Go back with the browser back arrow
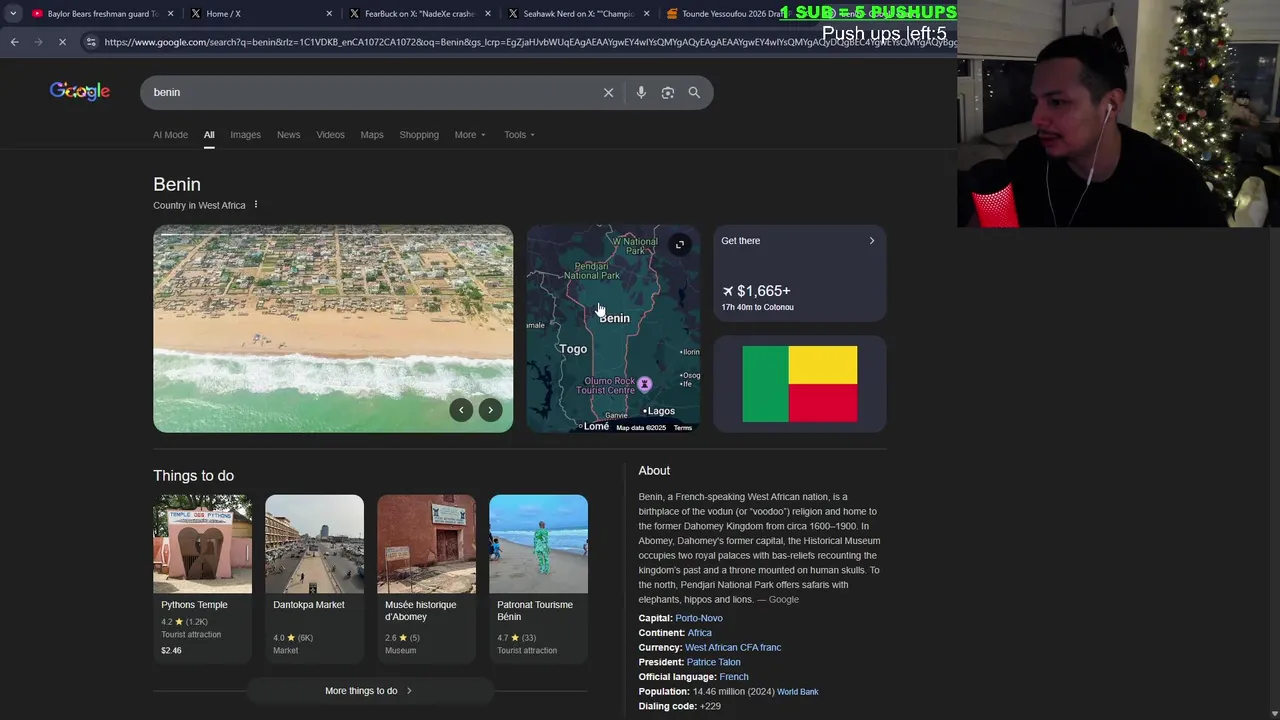Screen dimensions: 1280x720 tap(14, 42)
